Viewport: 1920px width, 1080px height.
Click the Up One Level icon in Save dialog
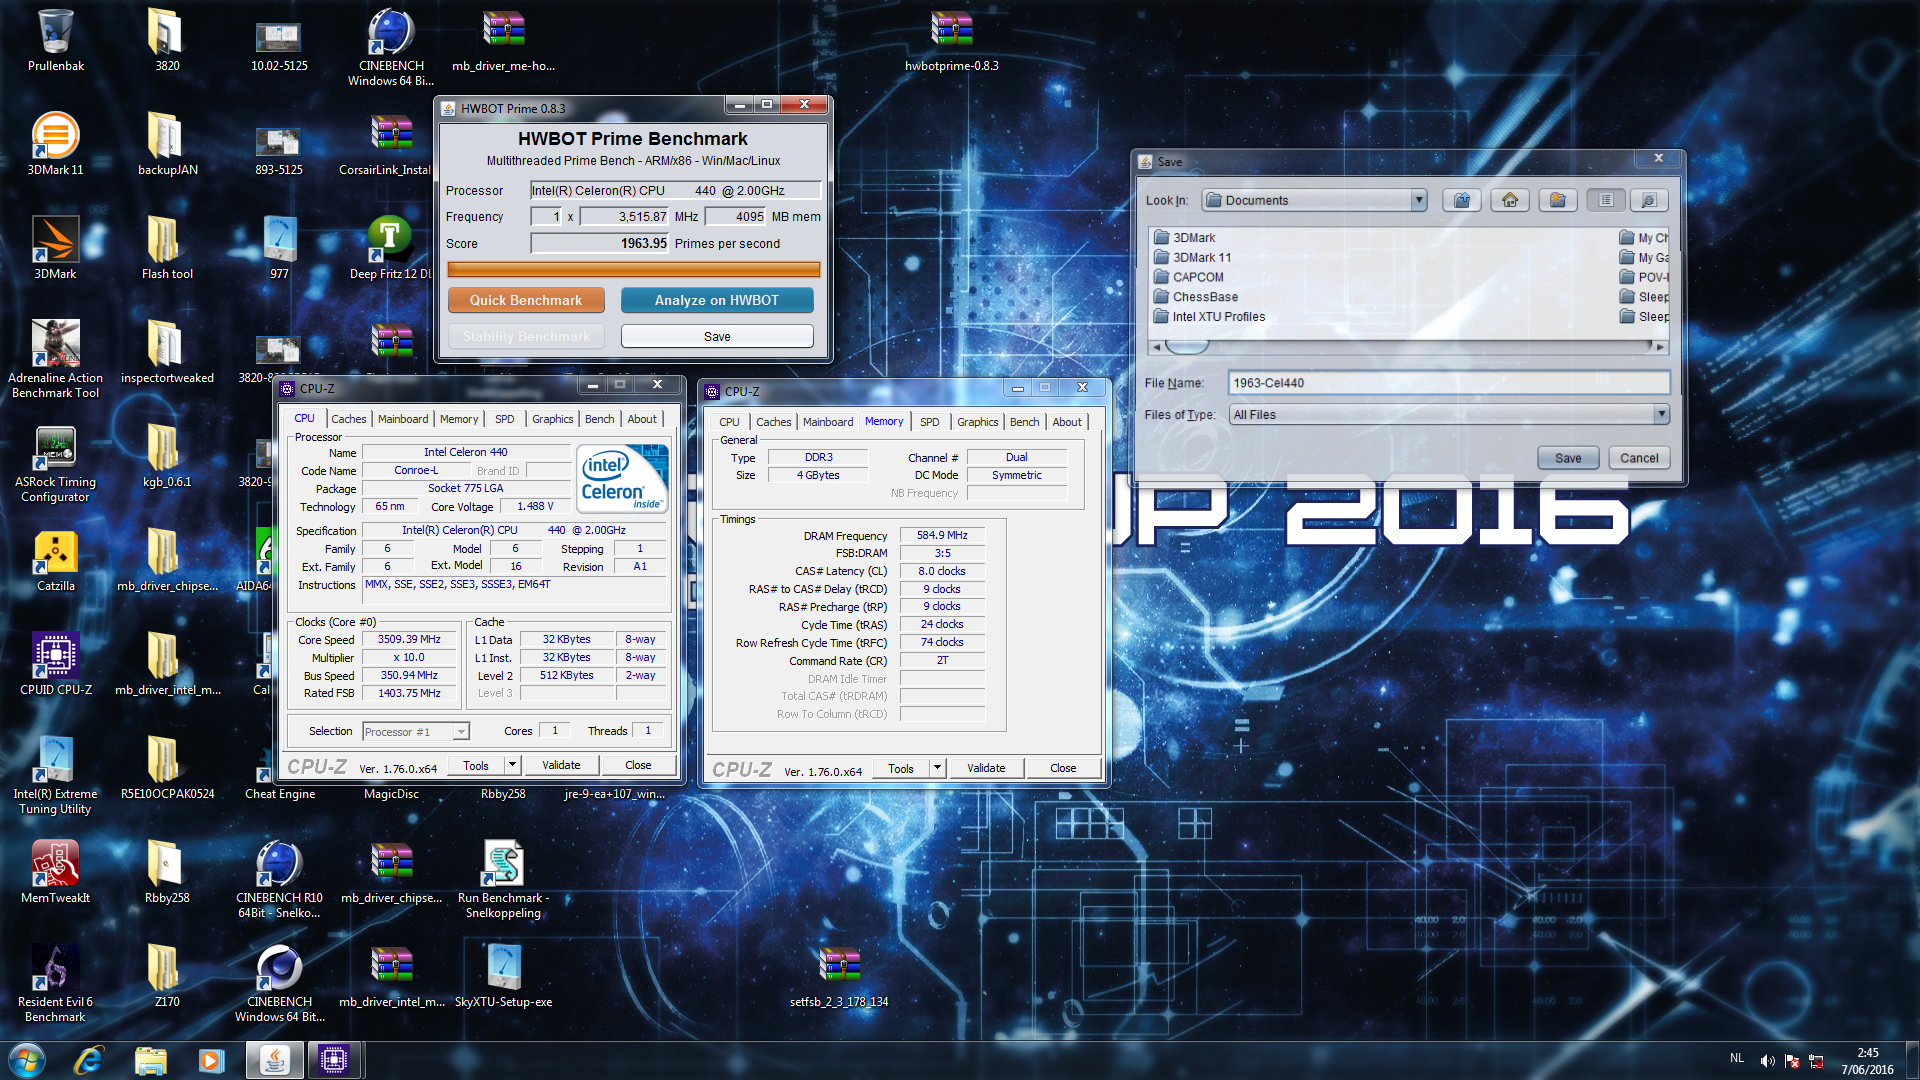click(x=1462, y=200)
